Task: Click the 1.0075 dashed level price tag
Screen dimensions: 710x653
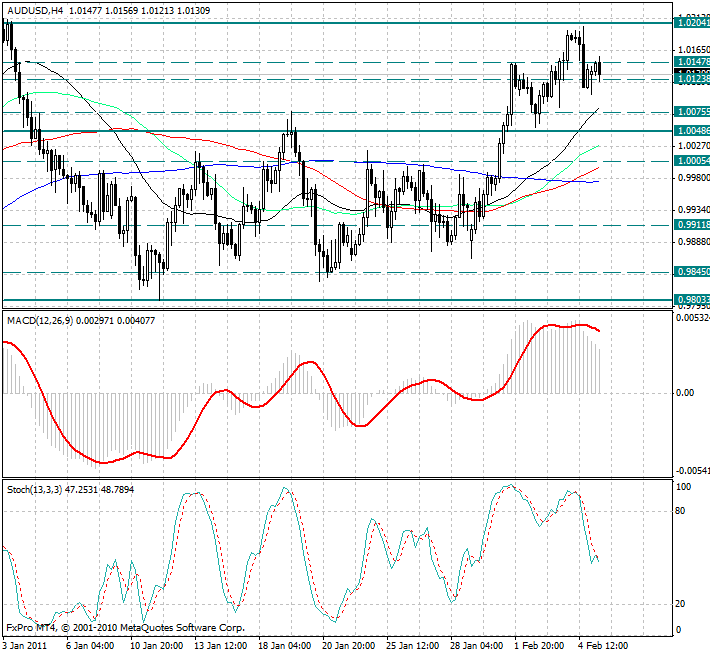Action: point(692,112)
